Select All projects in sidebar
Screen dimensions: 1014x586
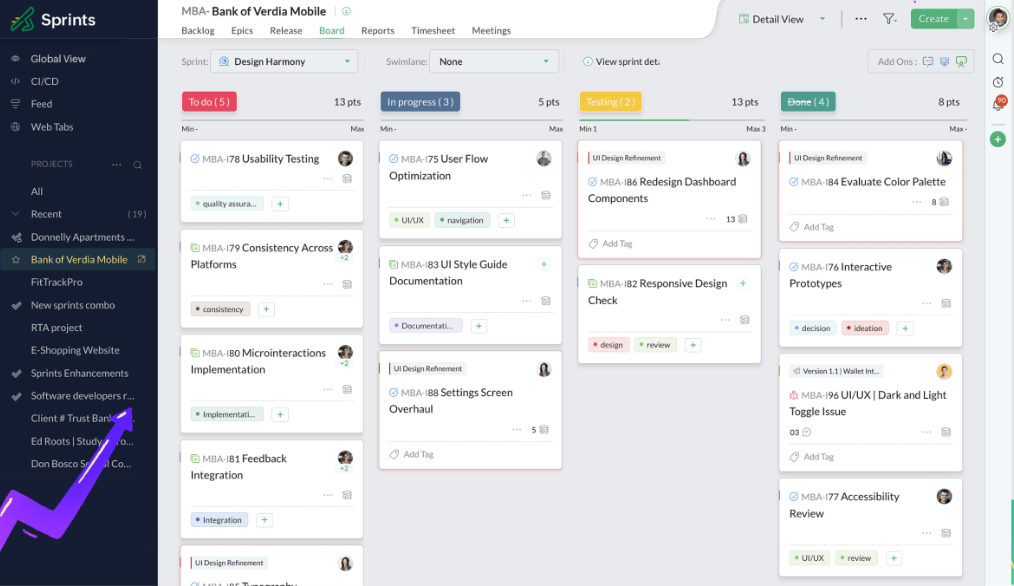37,191
